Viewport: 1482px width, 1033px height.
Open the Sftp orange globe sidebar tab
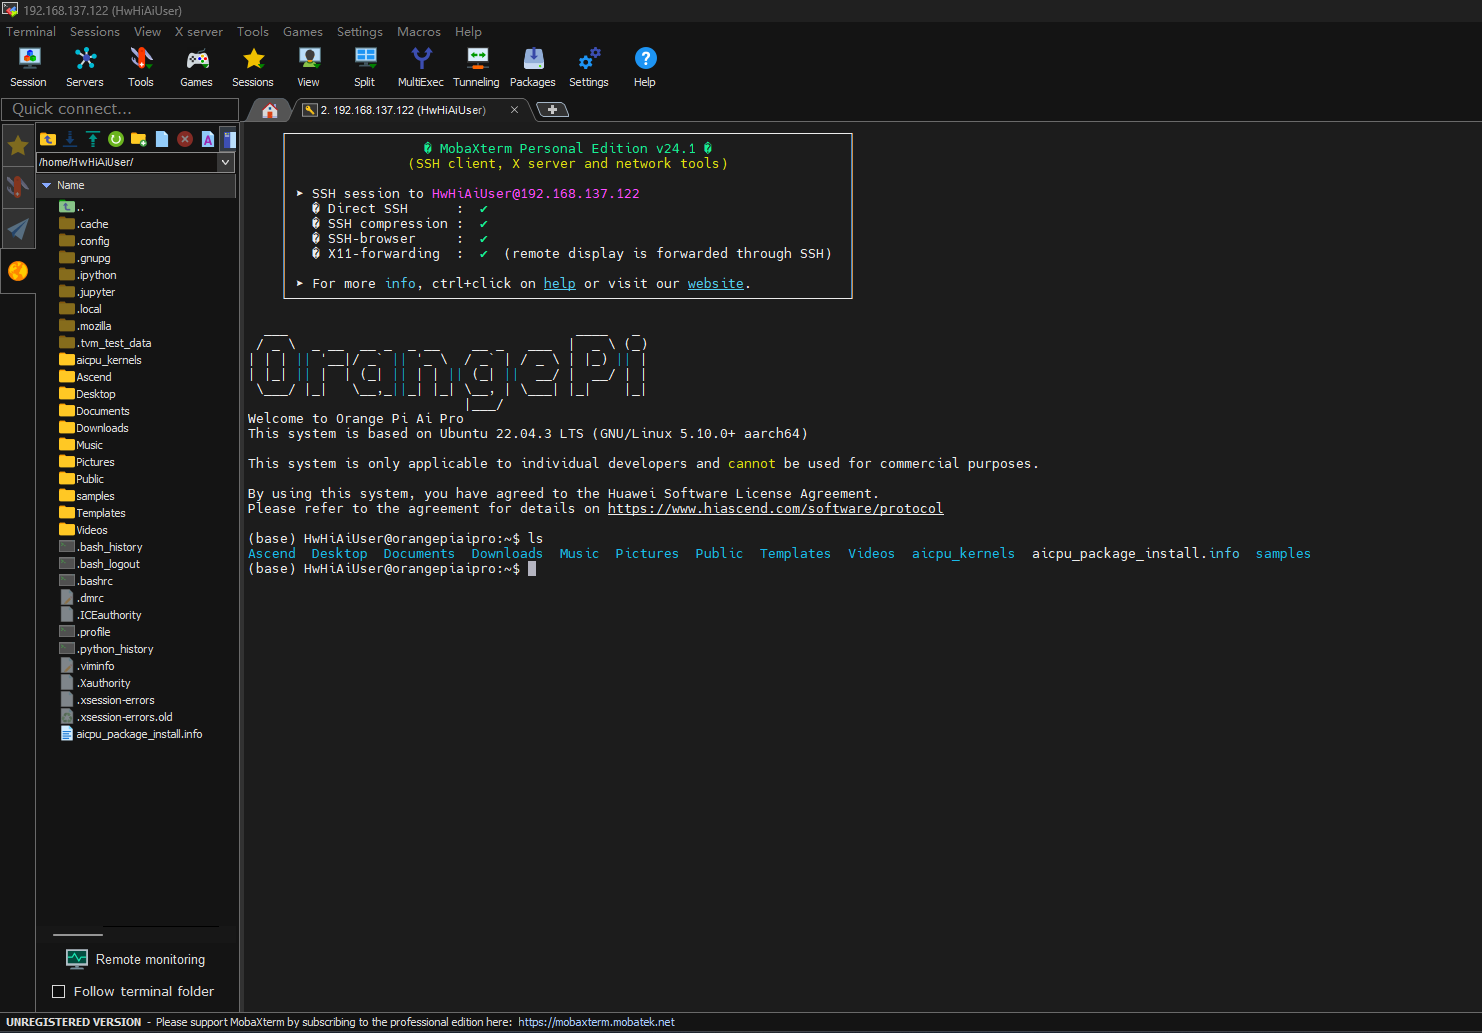(18, 271)
